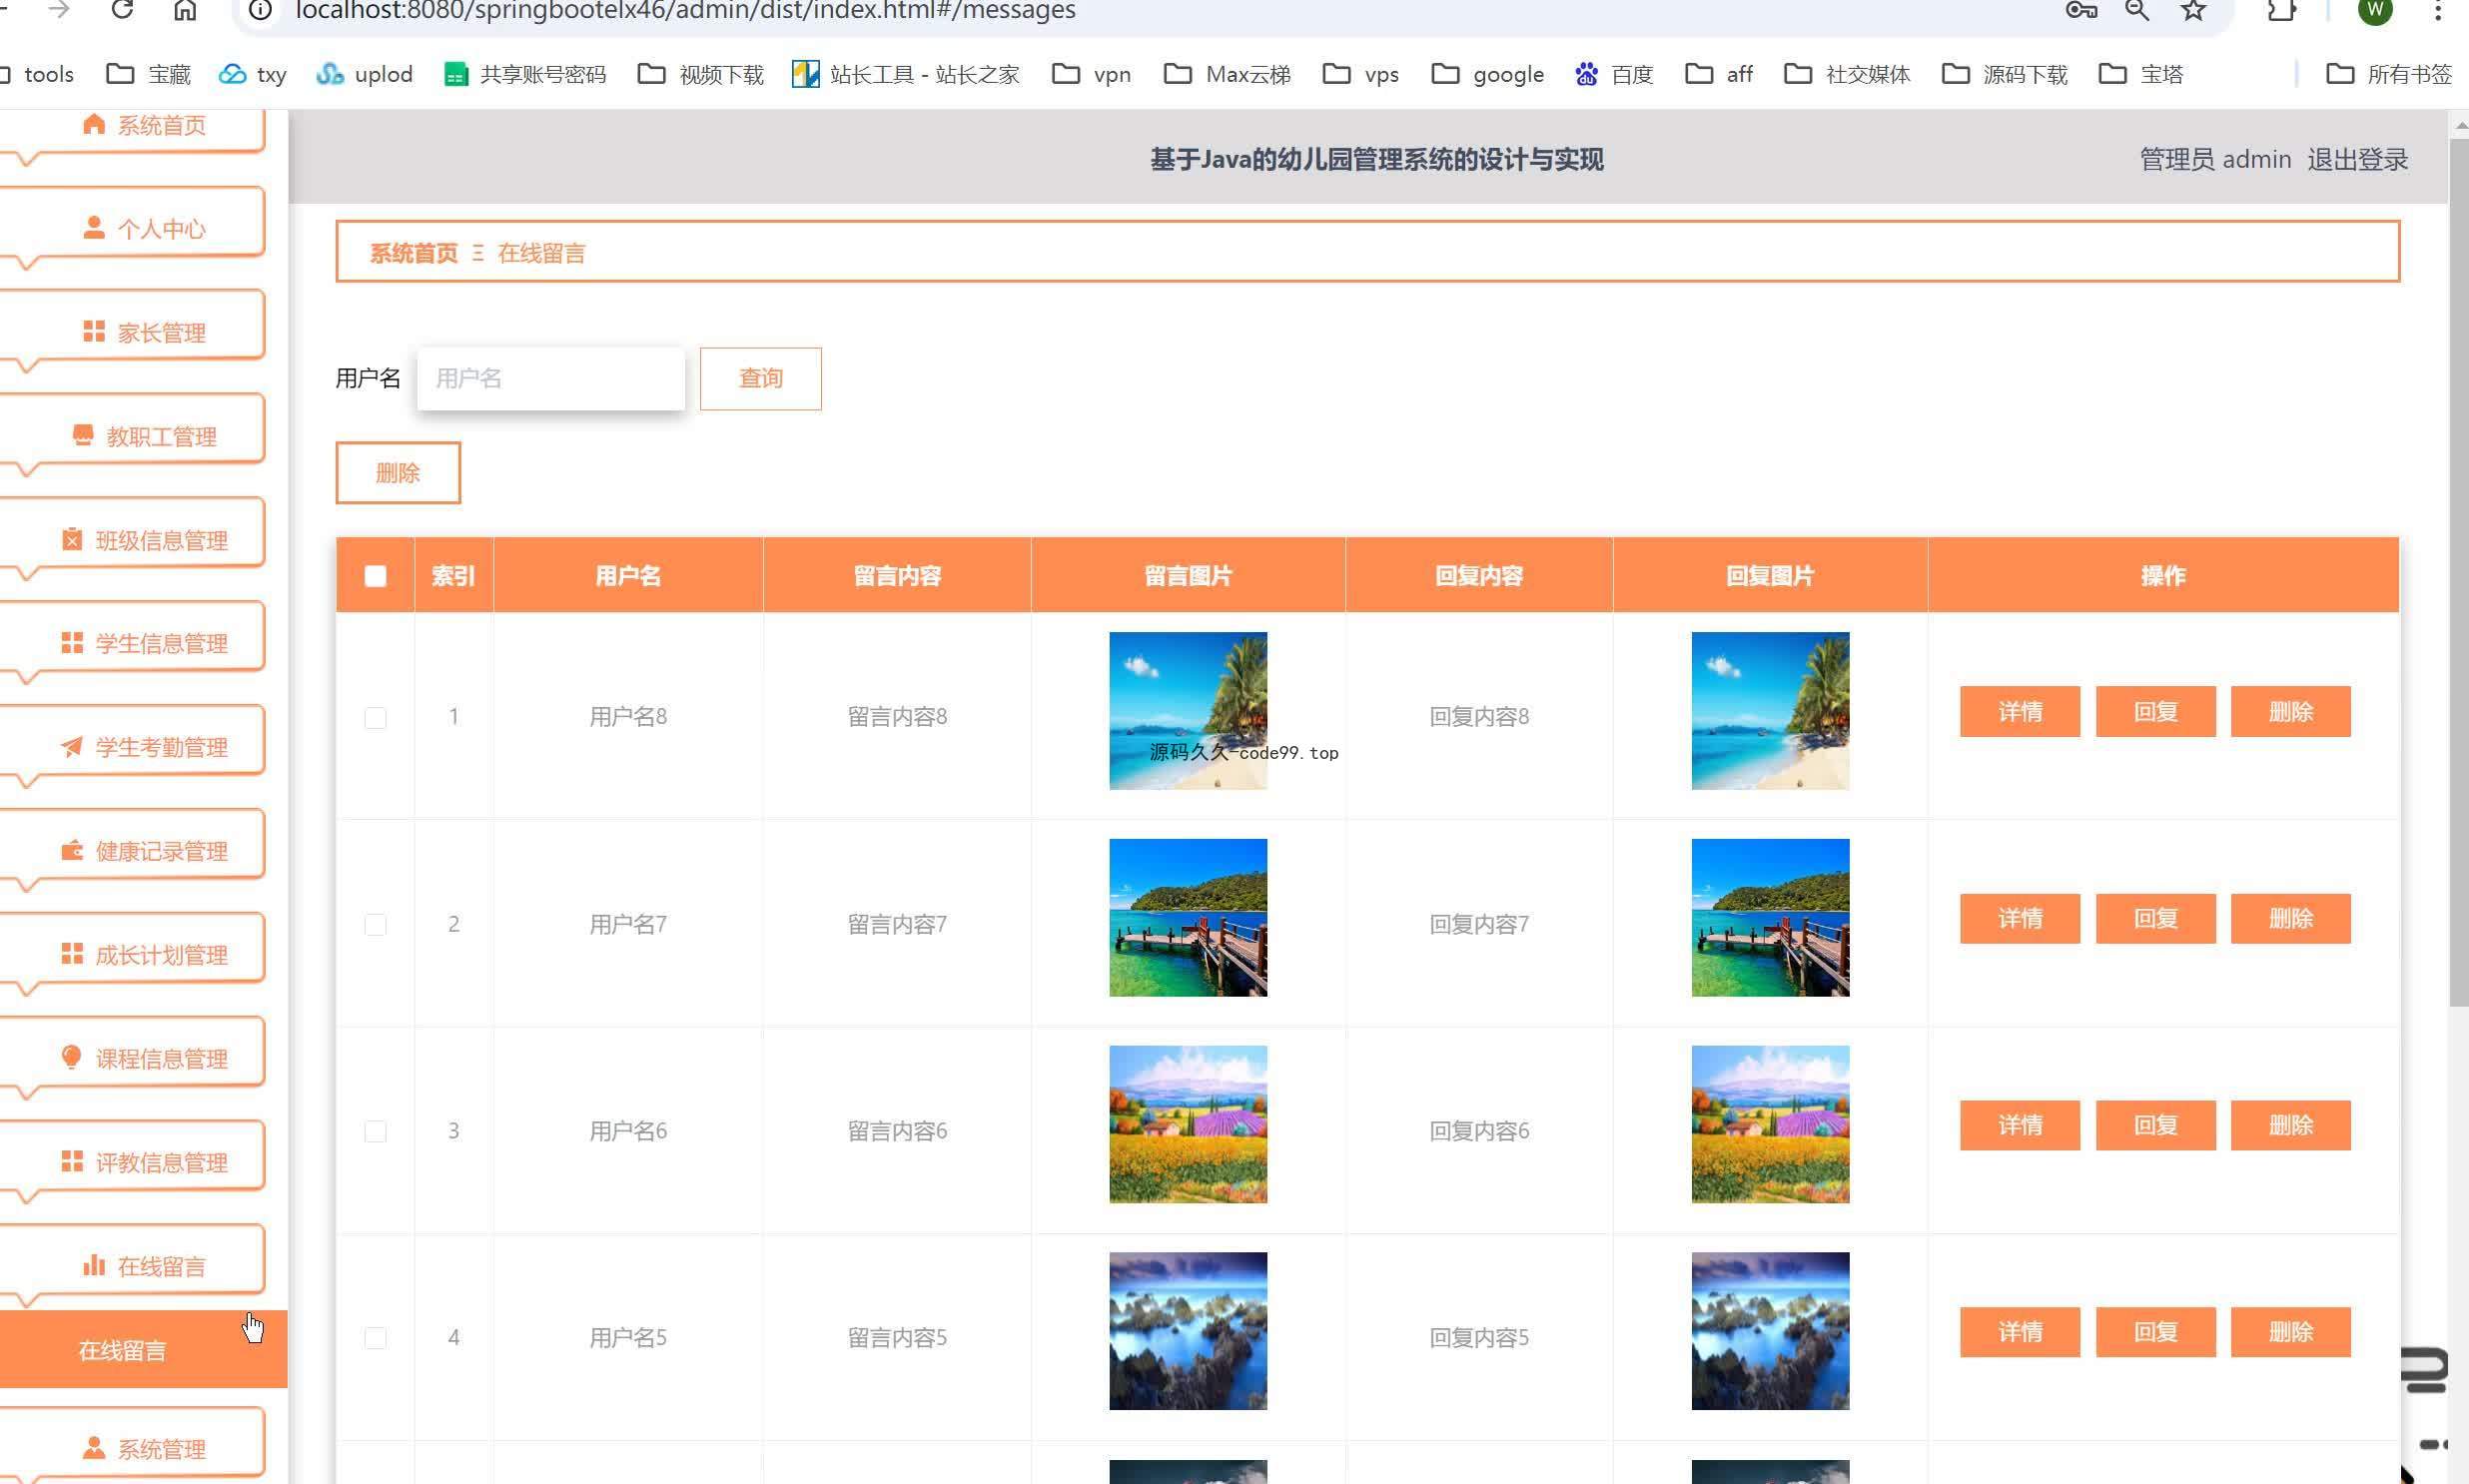Click 删除 for the 用户名6 row
Viewport: 2469px width, 1484px height.
point(2291,1126)
